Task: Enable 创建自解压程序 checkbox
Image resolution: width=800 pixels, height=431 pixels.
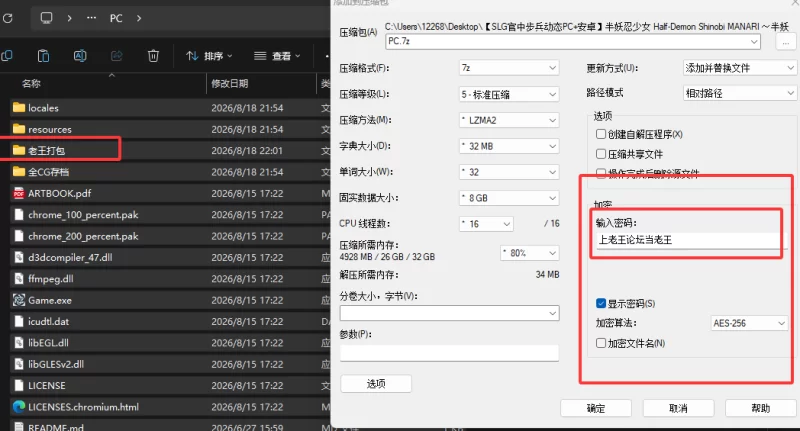Action: pyautogui.click(x=601, y=134)
